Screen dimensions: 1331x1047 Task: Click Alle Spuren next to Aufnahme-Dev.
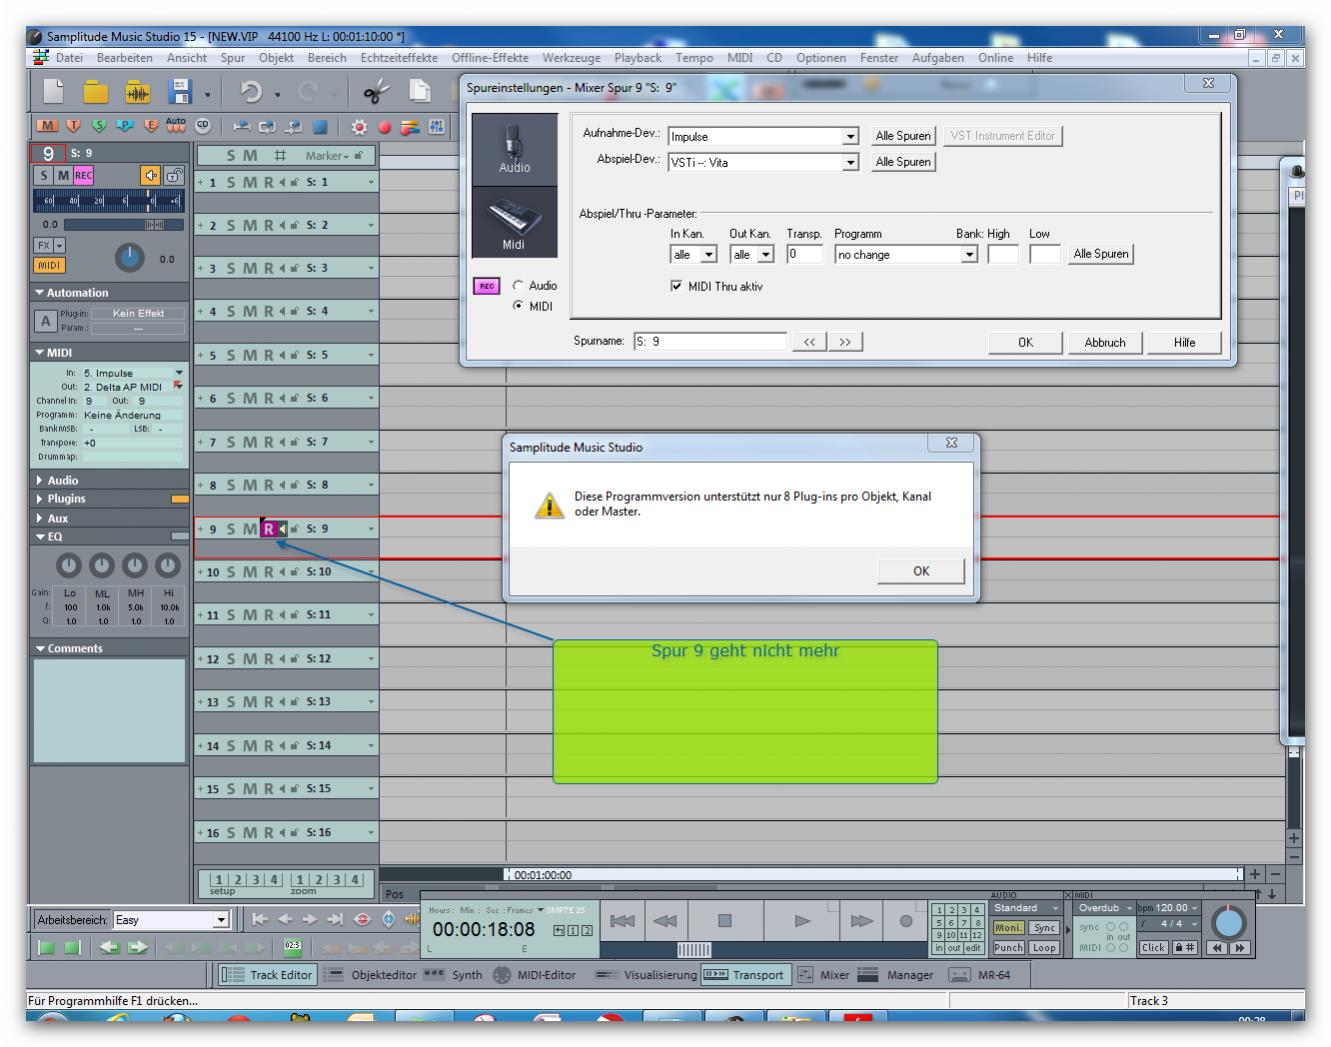pyautogui.click(x=903, y=136)
